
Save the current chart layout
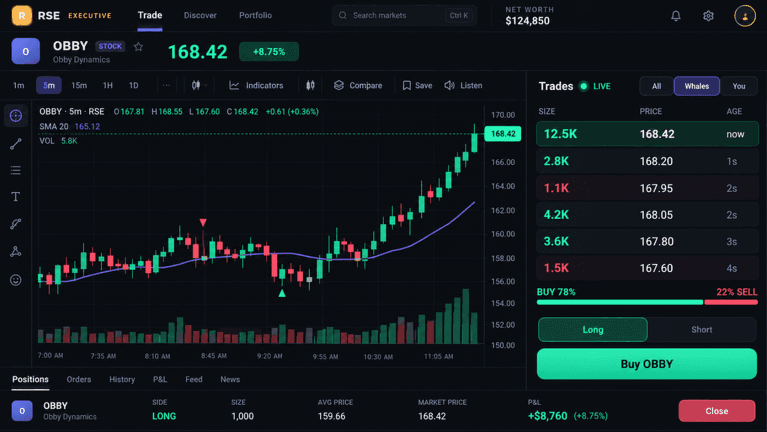pyautogui.click(x=417, y=85)
